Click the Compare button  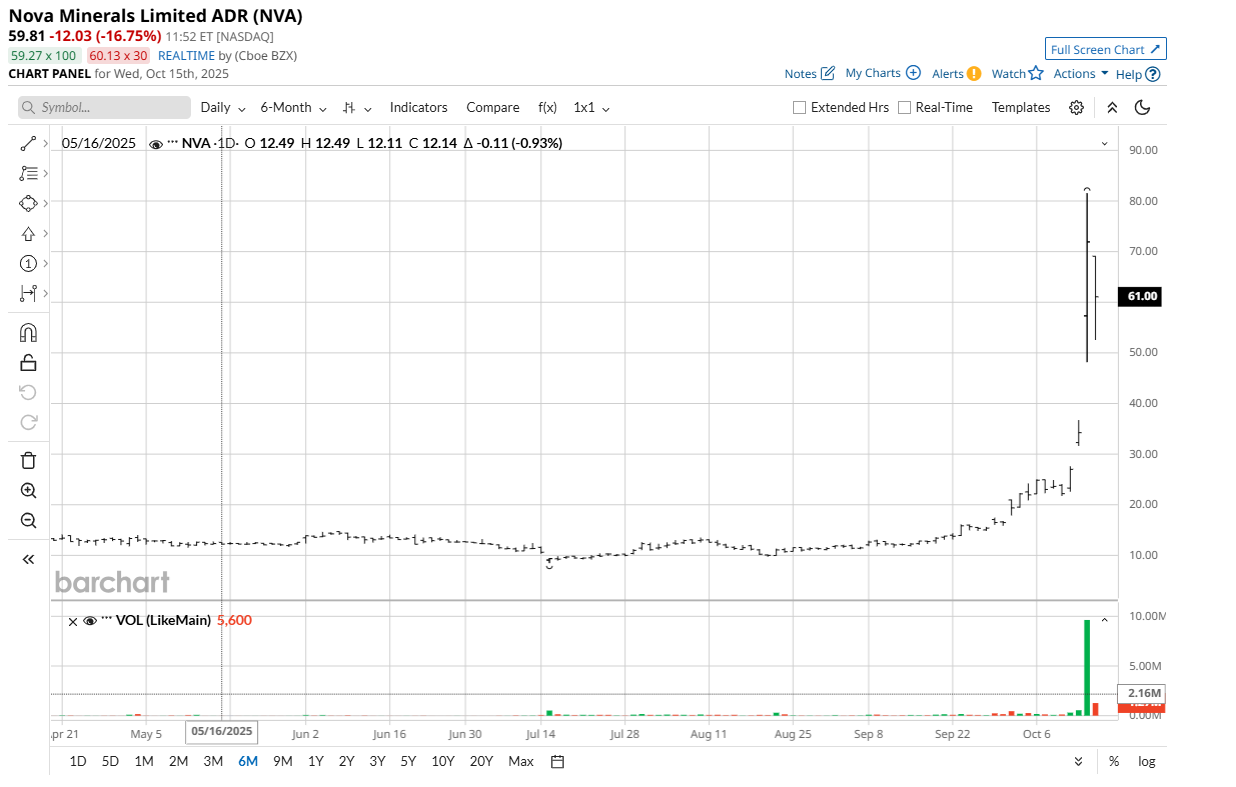(493, 107)
